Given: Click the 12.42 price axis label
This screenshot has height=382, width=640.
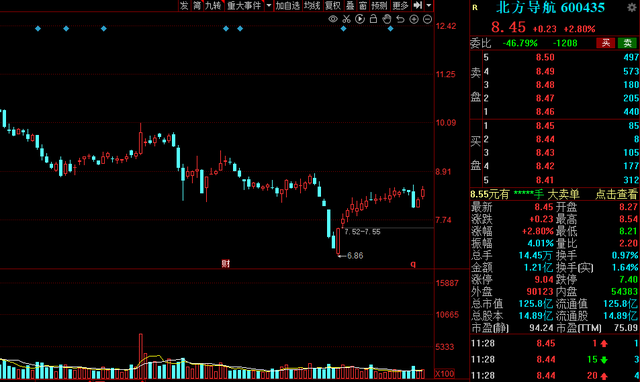Looking at the screenshot, I should pyautogui.click(x=446, y=26).
